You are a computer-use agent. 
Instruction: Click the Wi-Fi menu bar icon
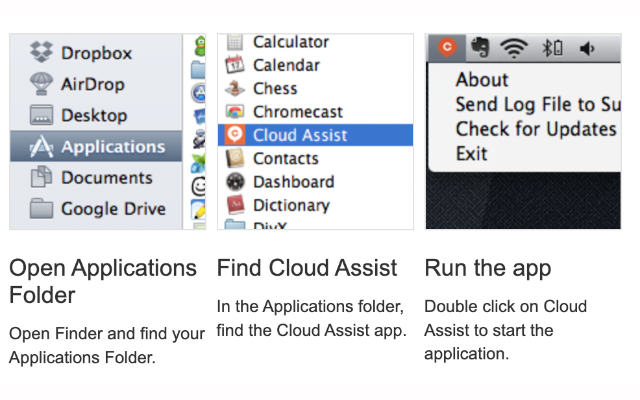[514, 48]
